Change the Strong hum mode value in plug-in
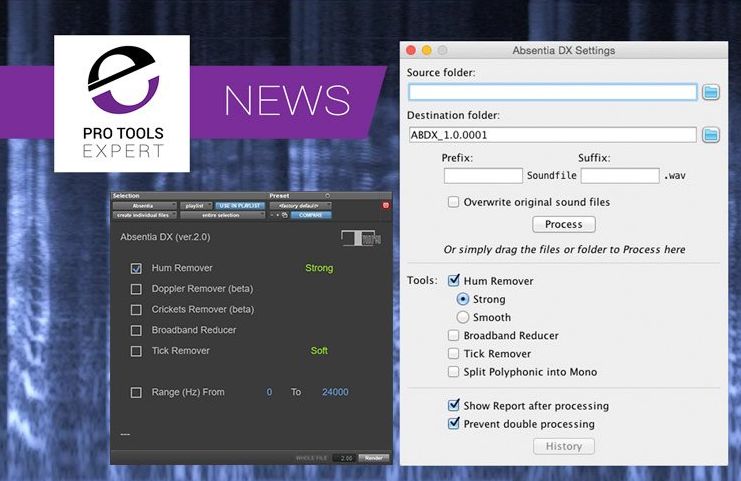The height and width of the screenshot is (481, 741). point(319,268)
